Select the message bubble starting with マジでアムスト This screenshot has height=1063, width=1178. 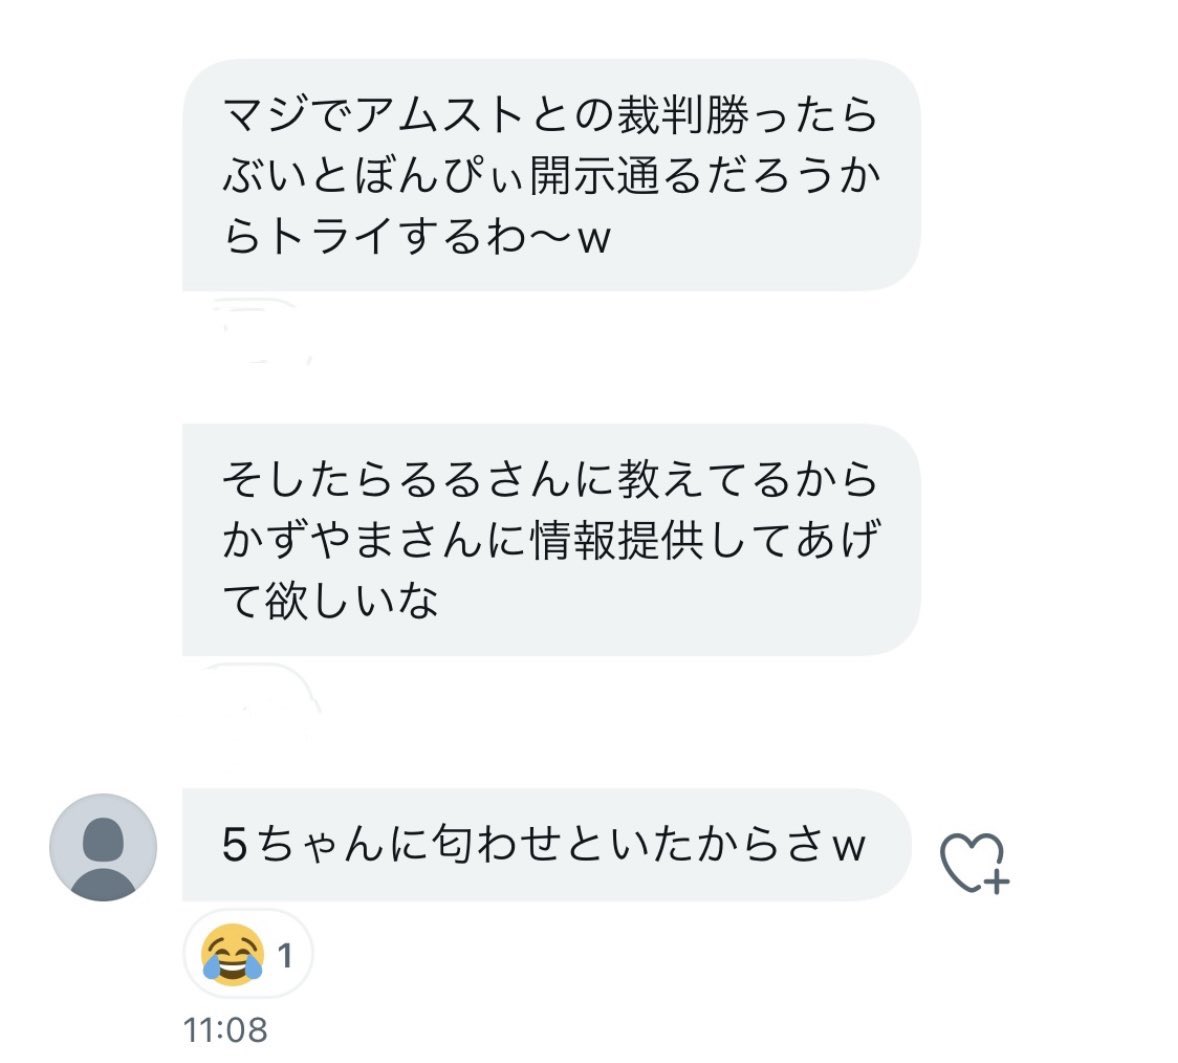[x=550, y=175]
